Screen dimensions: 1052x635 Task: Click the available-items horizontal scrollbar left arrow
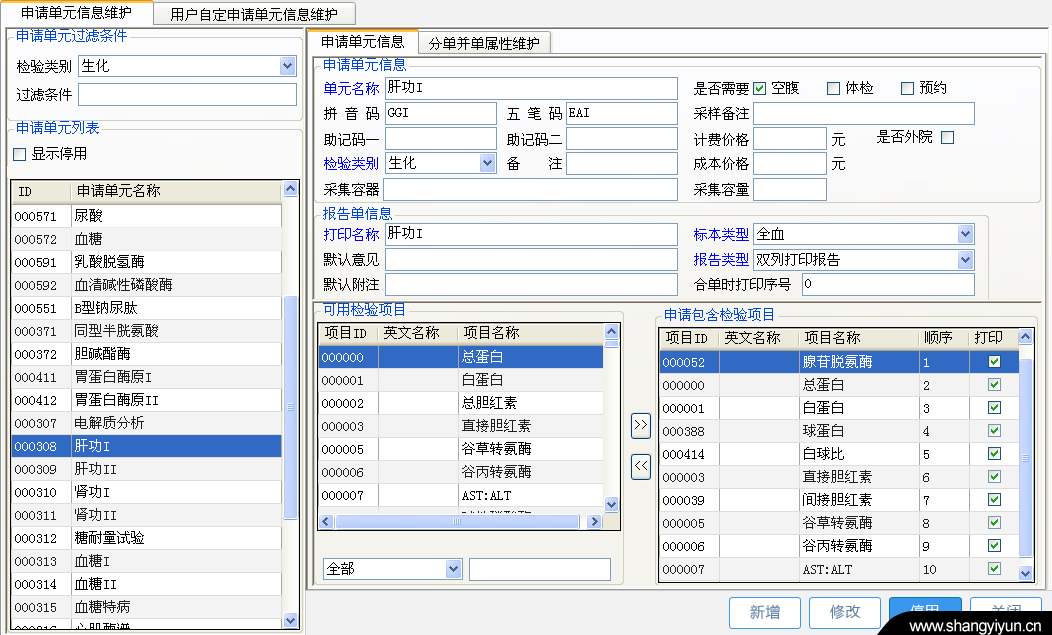pyautogui.click(x=326, y=522)
